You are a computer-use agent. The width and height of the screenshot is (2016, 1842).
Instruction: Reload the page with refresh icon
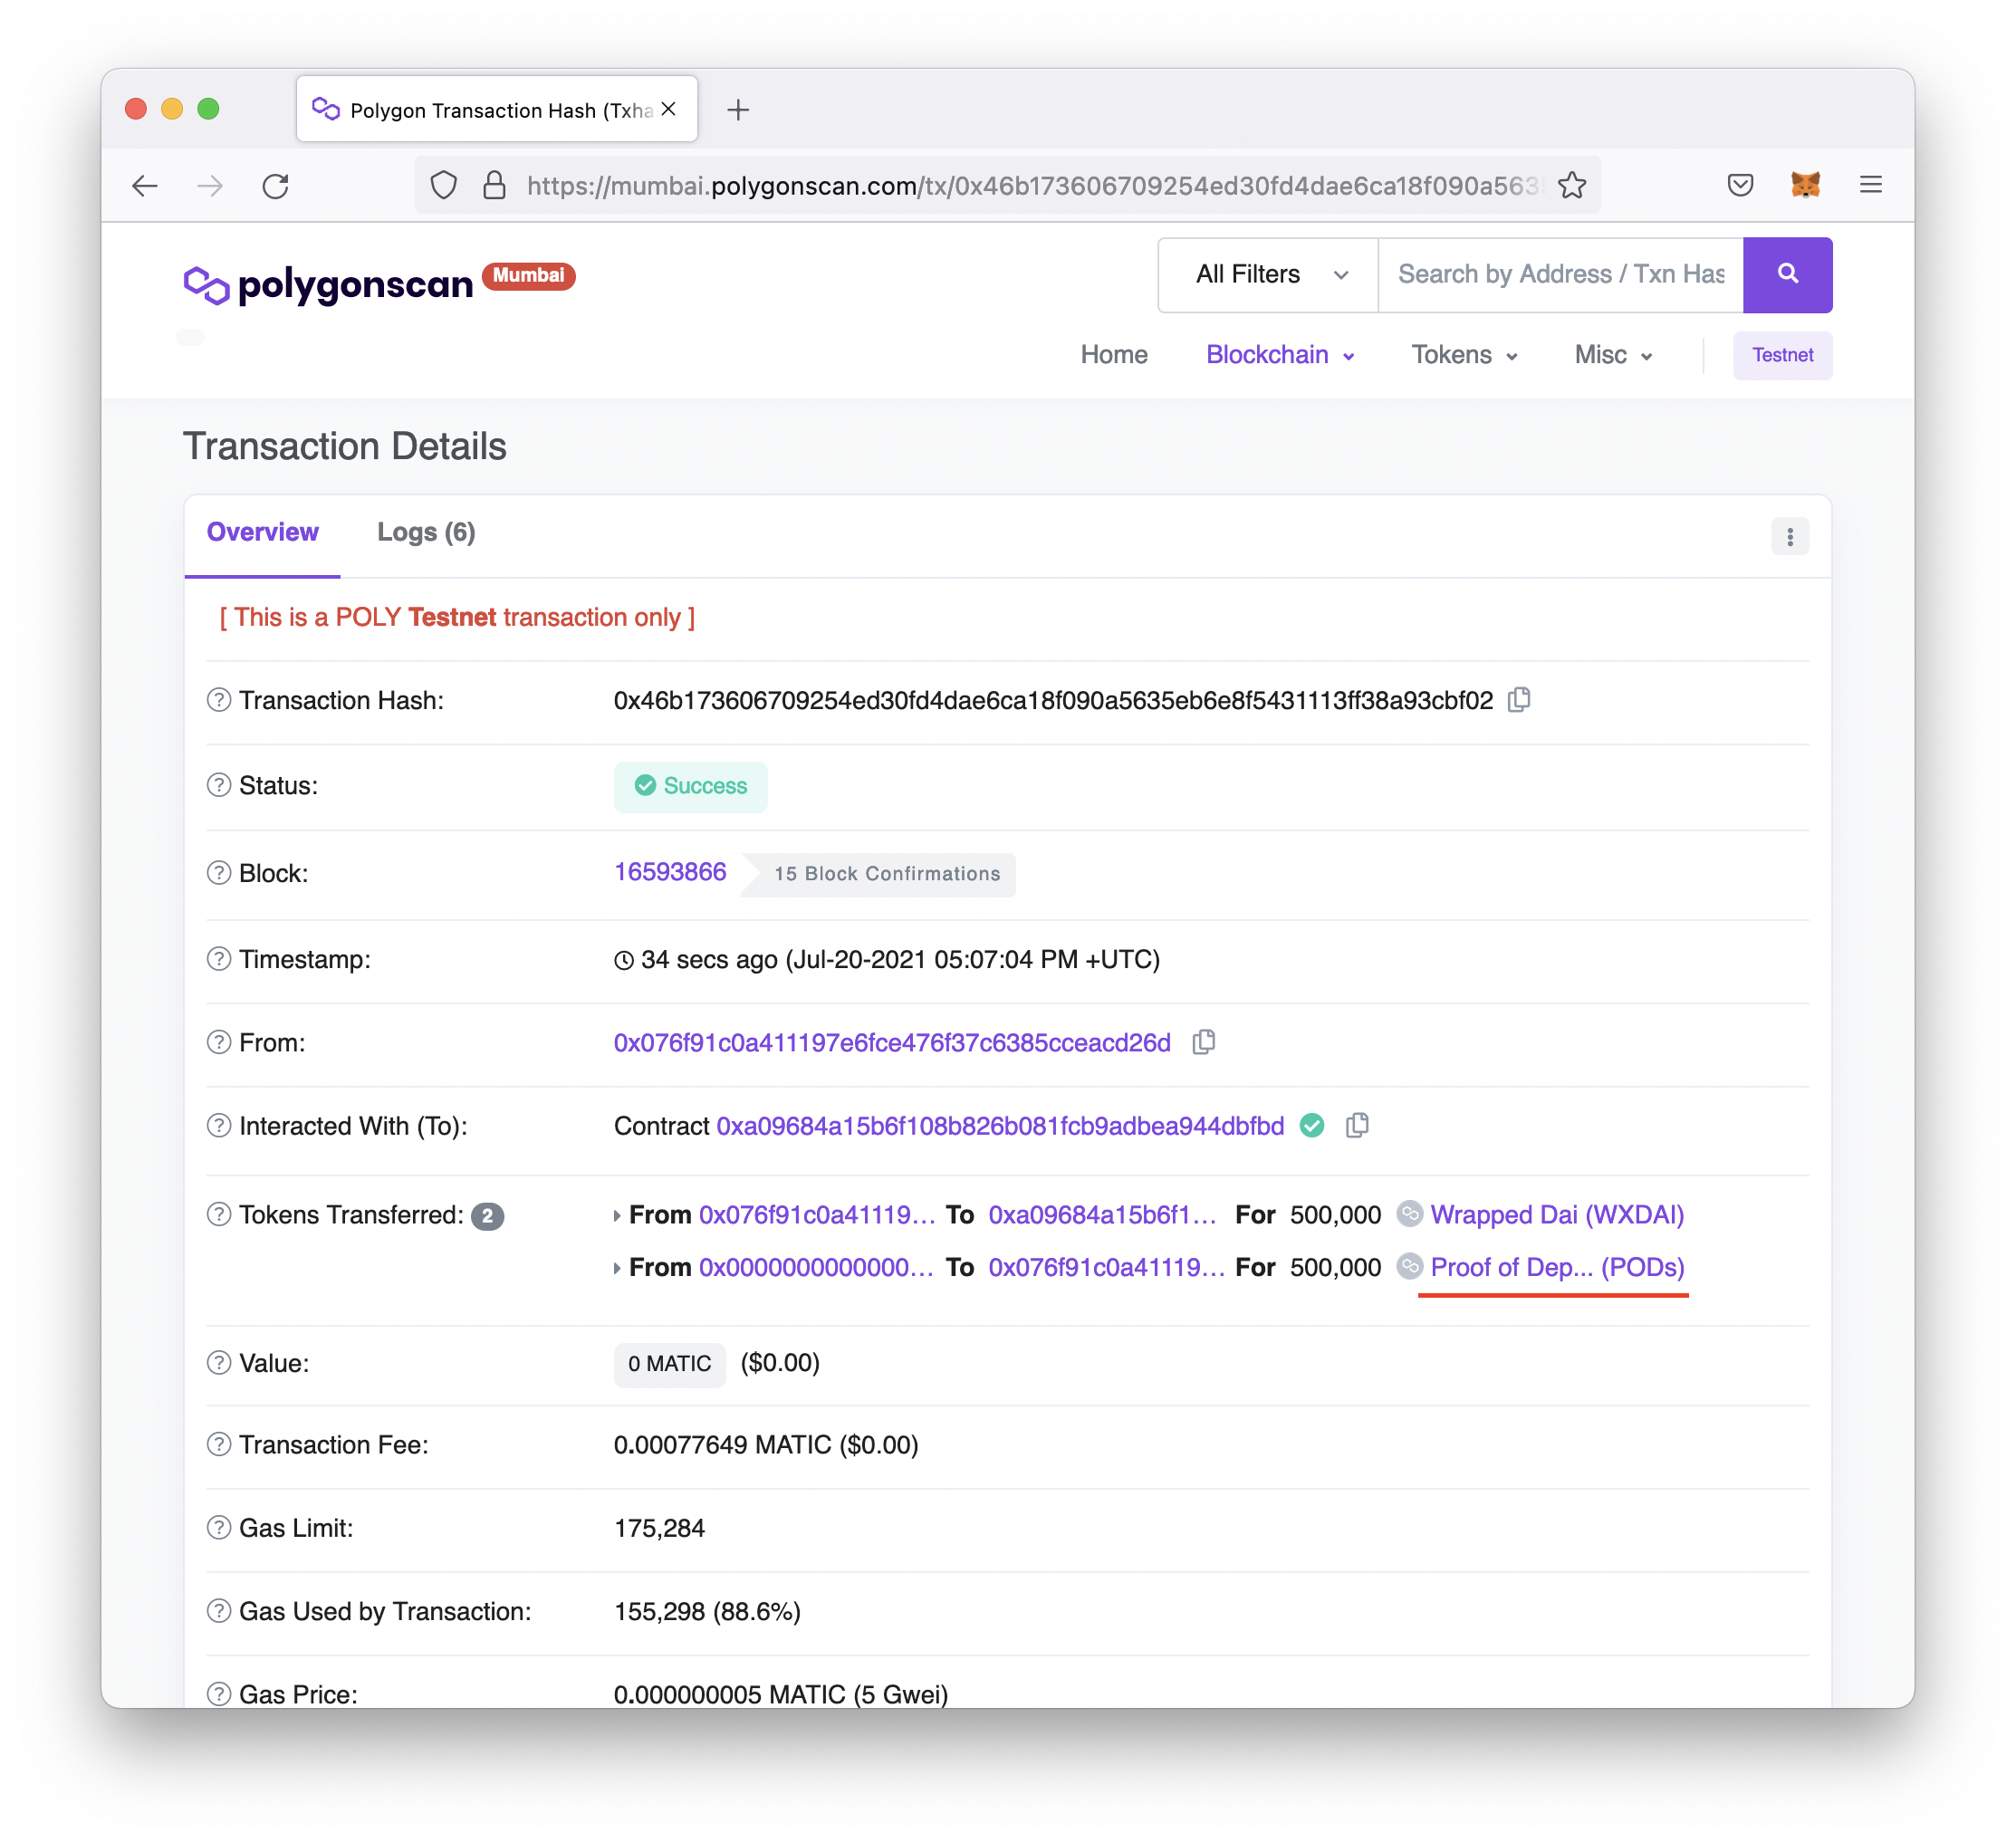click(x=276, y=186)
